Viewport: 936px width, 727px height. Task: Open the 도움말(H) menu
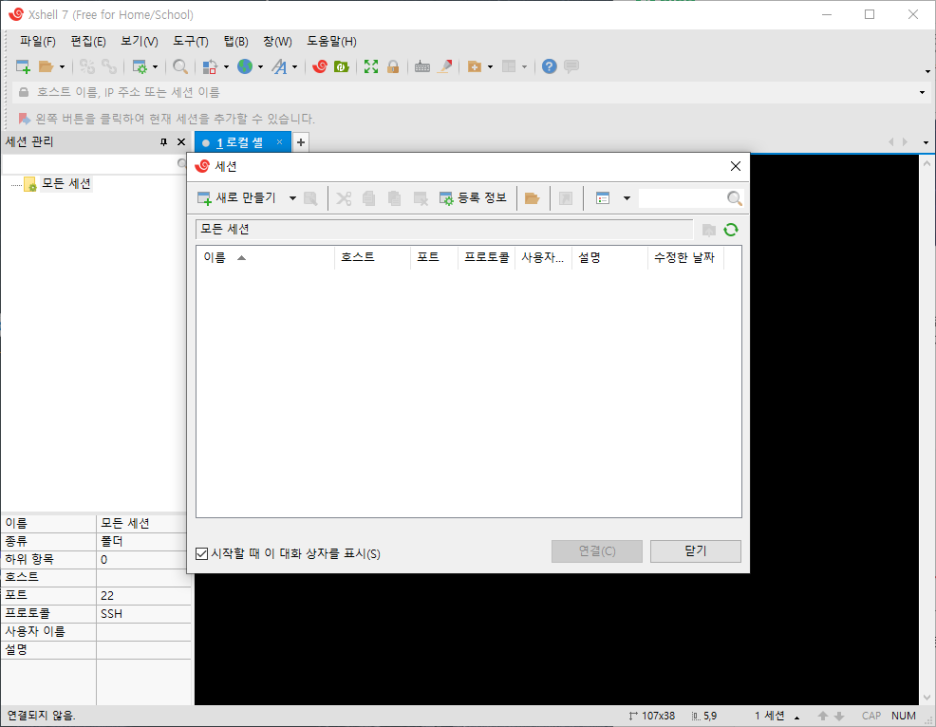[x=332, y=41]
